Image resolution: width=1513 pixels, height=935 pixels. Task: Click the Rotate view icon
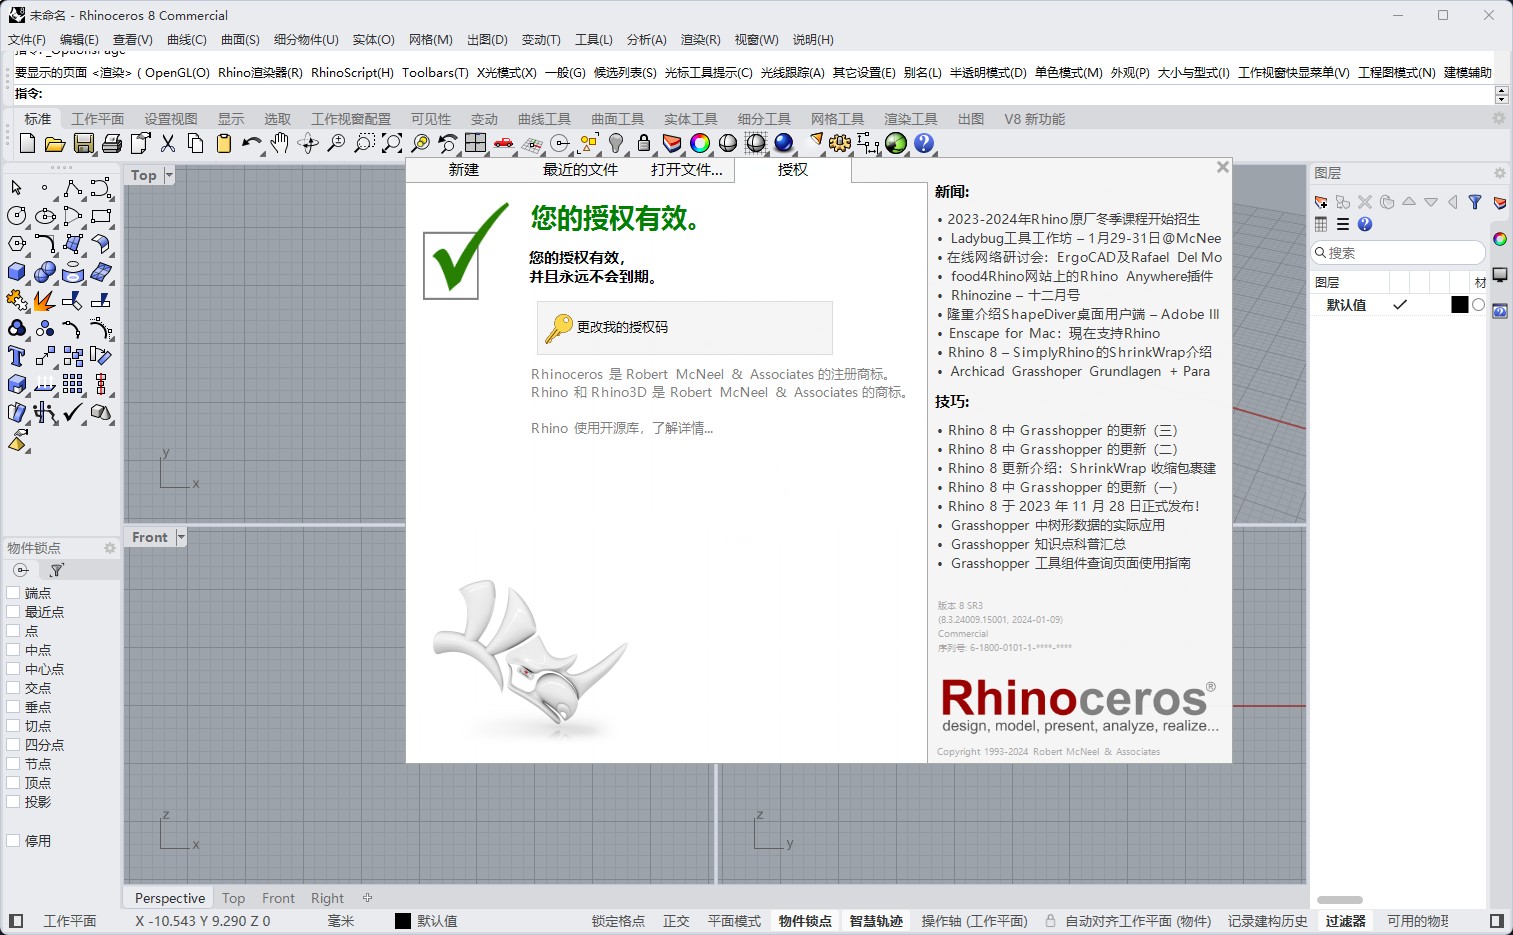coord(308,144)
